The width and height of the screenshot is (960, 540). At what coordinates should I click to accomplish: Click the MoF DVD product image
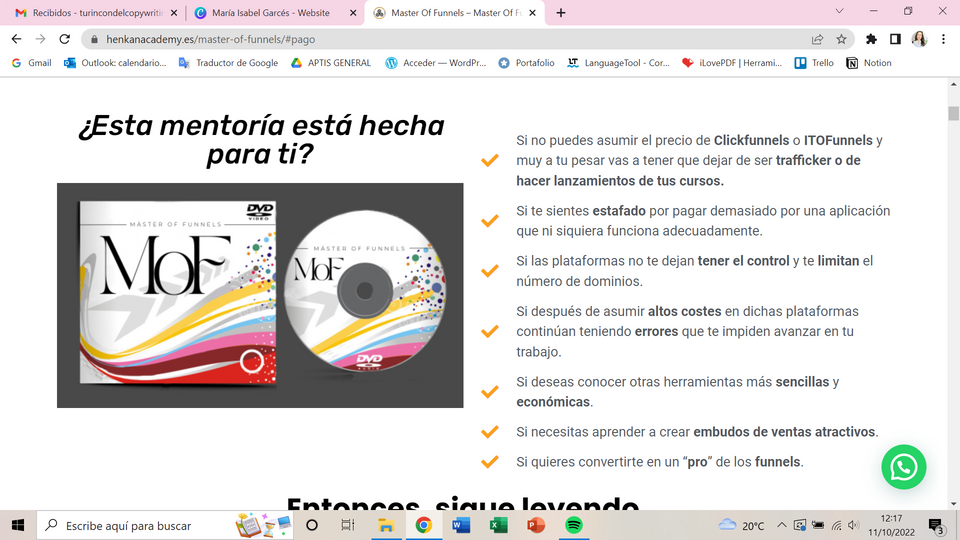[x=260, y=295]
